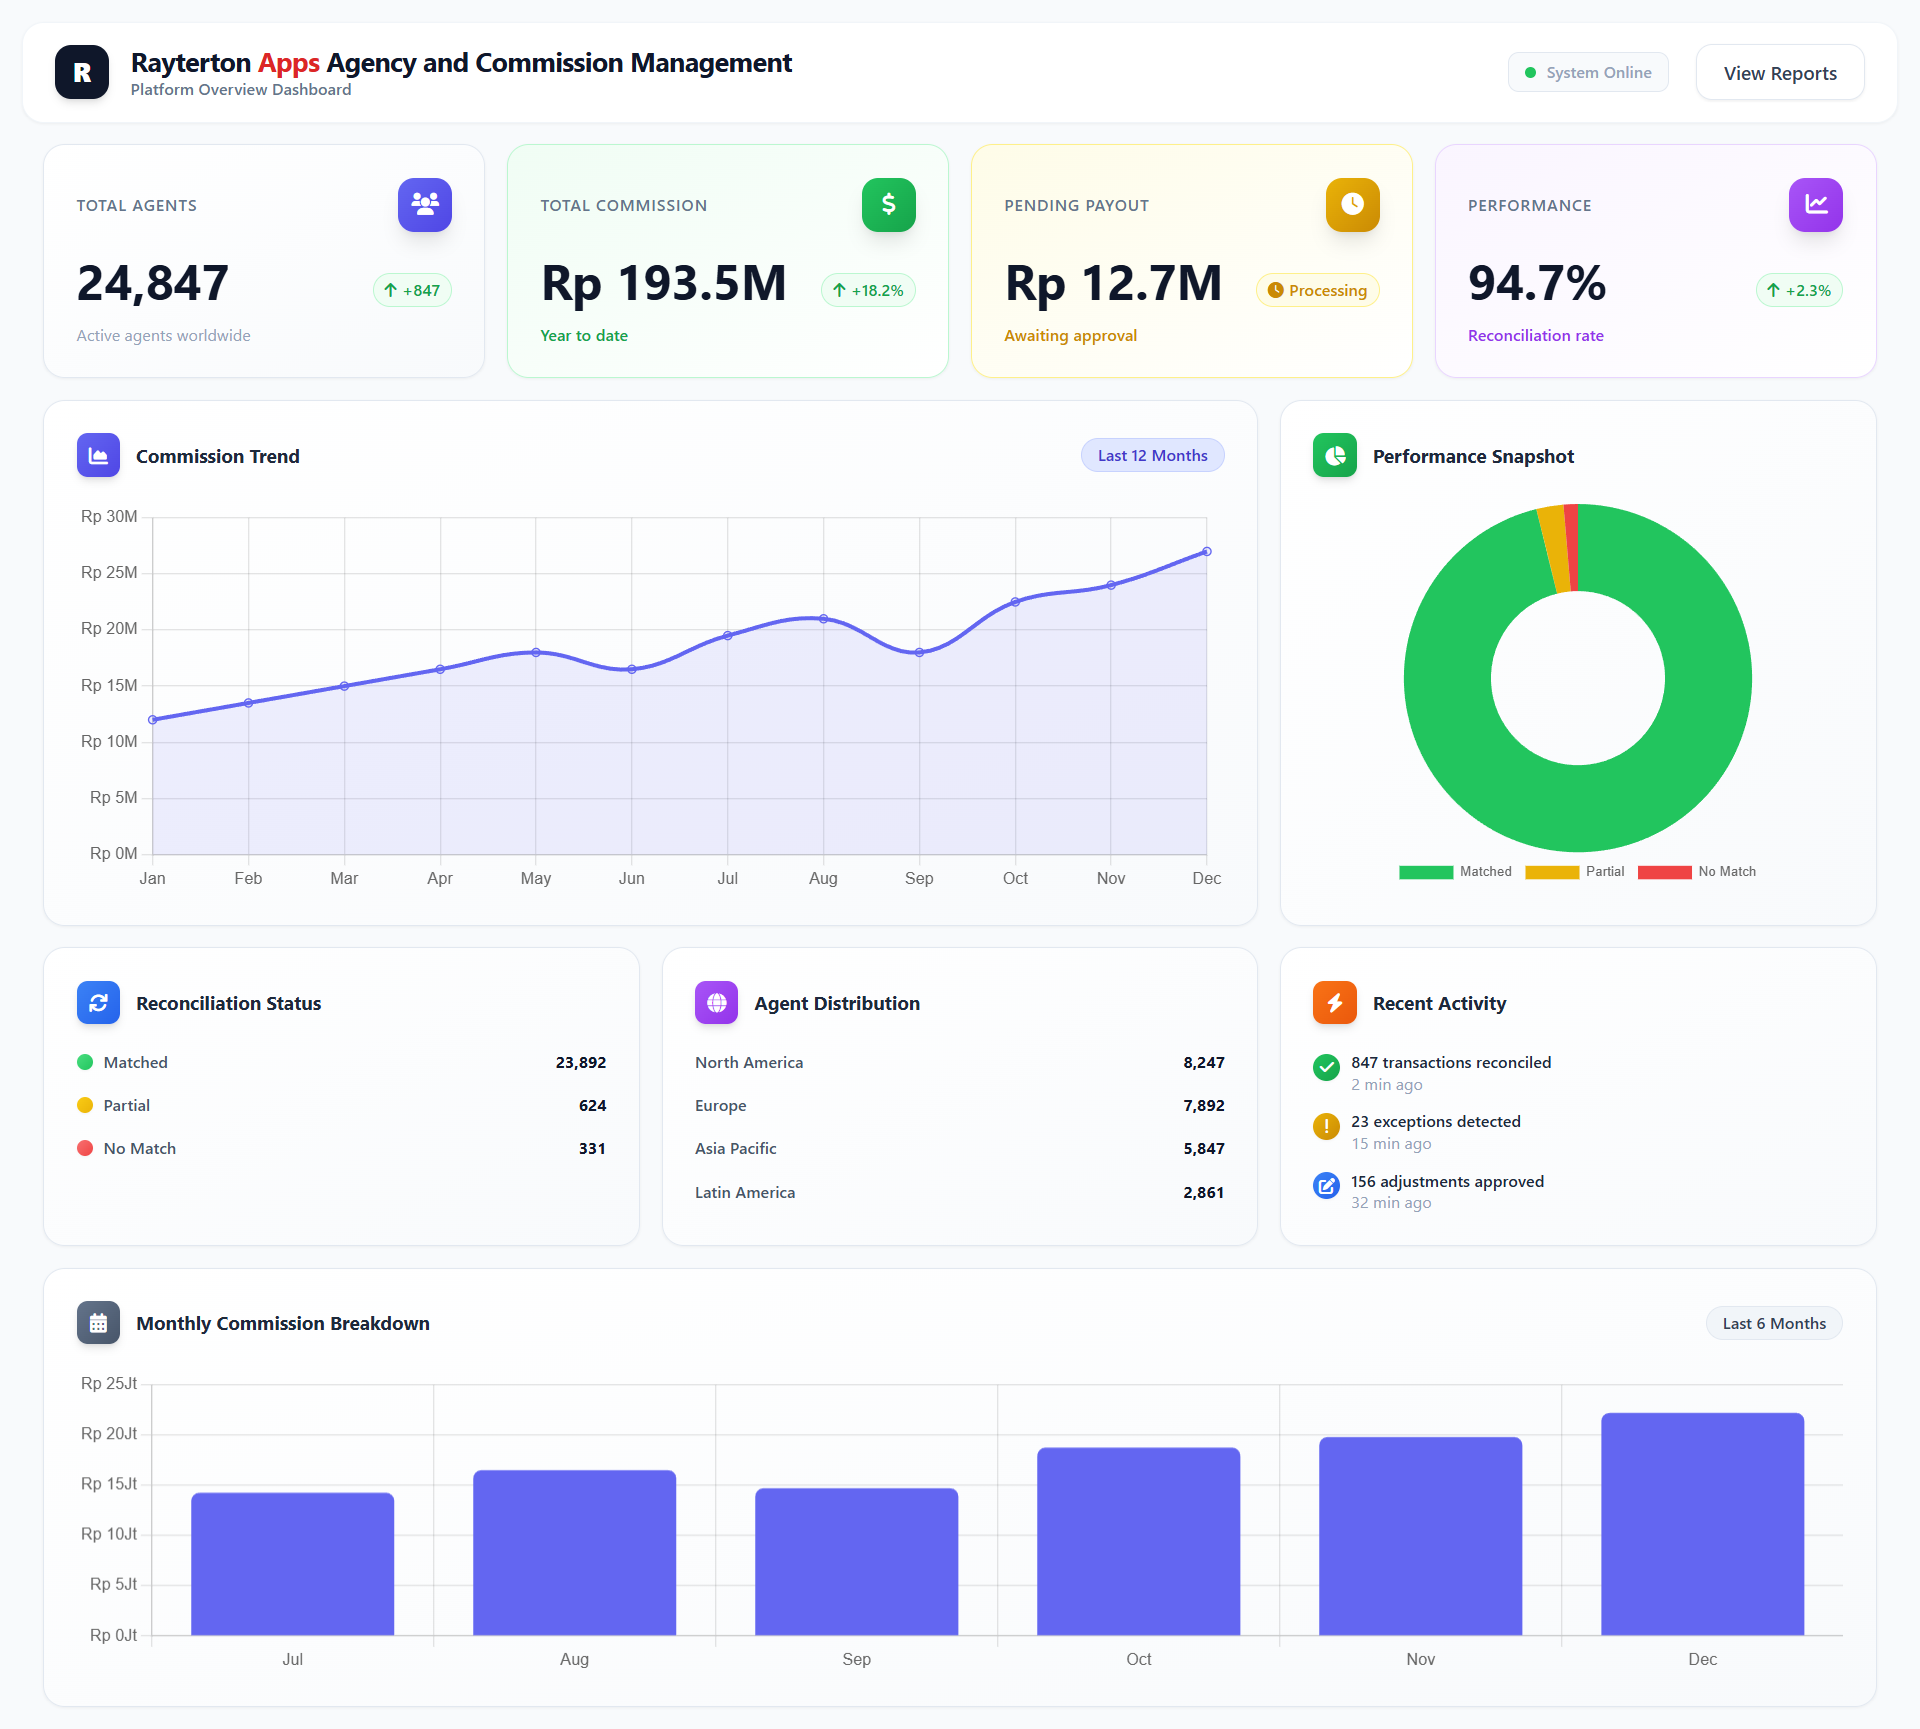Click the Recent Activity lightning icon
Screen dimensions: 1920x1729
1334,1002
